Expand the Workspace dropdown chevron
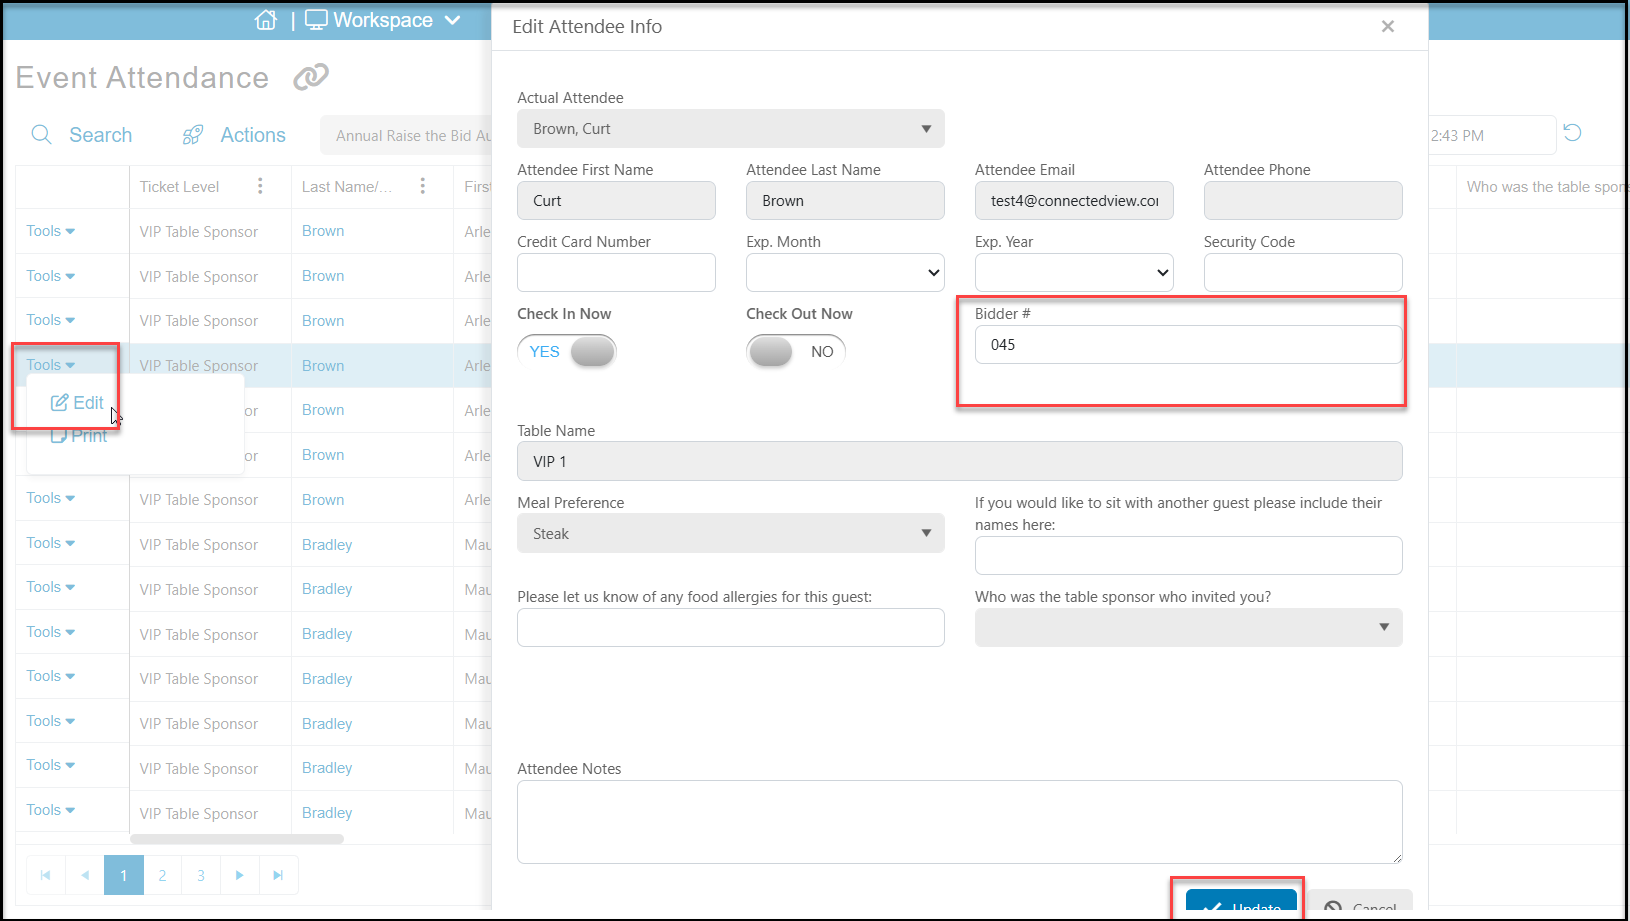 pyautogui.click(x=452, y=20)
